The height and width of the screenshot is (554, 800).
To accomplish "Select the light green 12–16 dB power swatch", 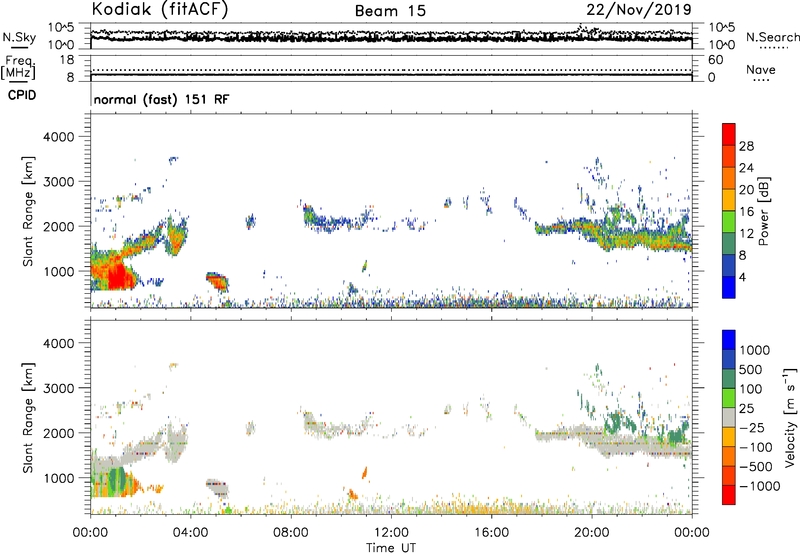I will click(729, 222).
